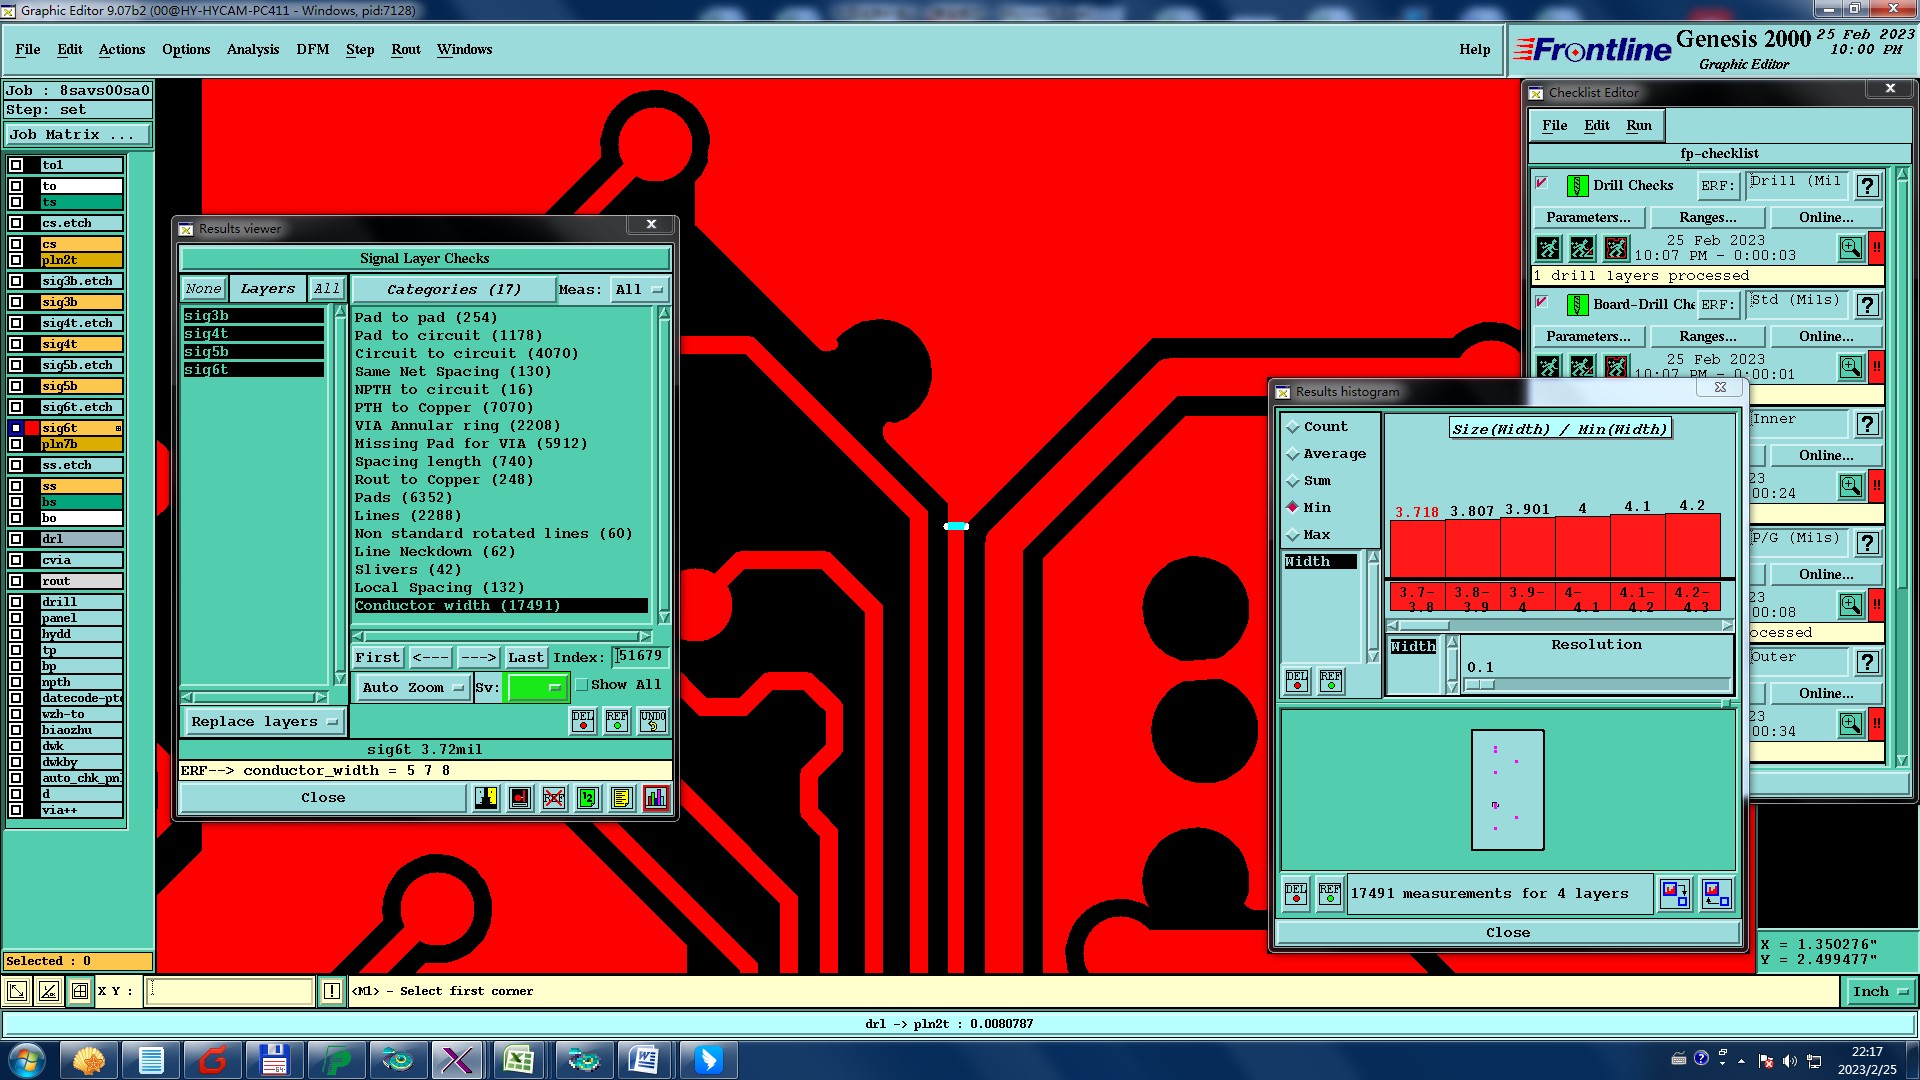The height and width of the screenshot is (1080, 1920).
Task: Click the Job Matrix button
Action: 78,135
